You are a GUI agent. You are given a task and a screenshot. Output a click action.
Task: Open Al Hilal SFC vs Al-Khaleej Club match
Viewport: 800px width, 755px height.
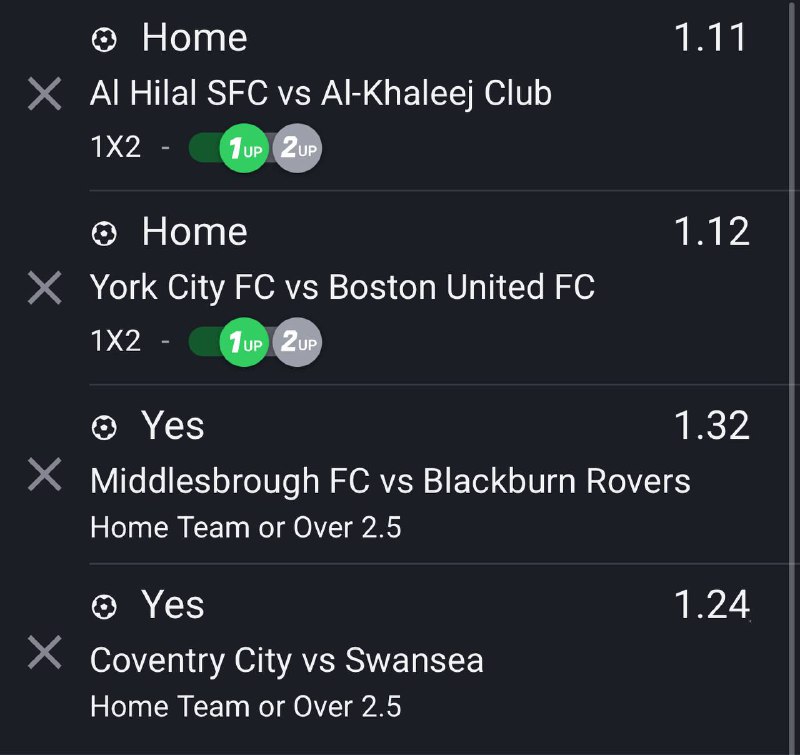point(320,94)
